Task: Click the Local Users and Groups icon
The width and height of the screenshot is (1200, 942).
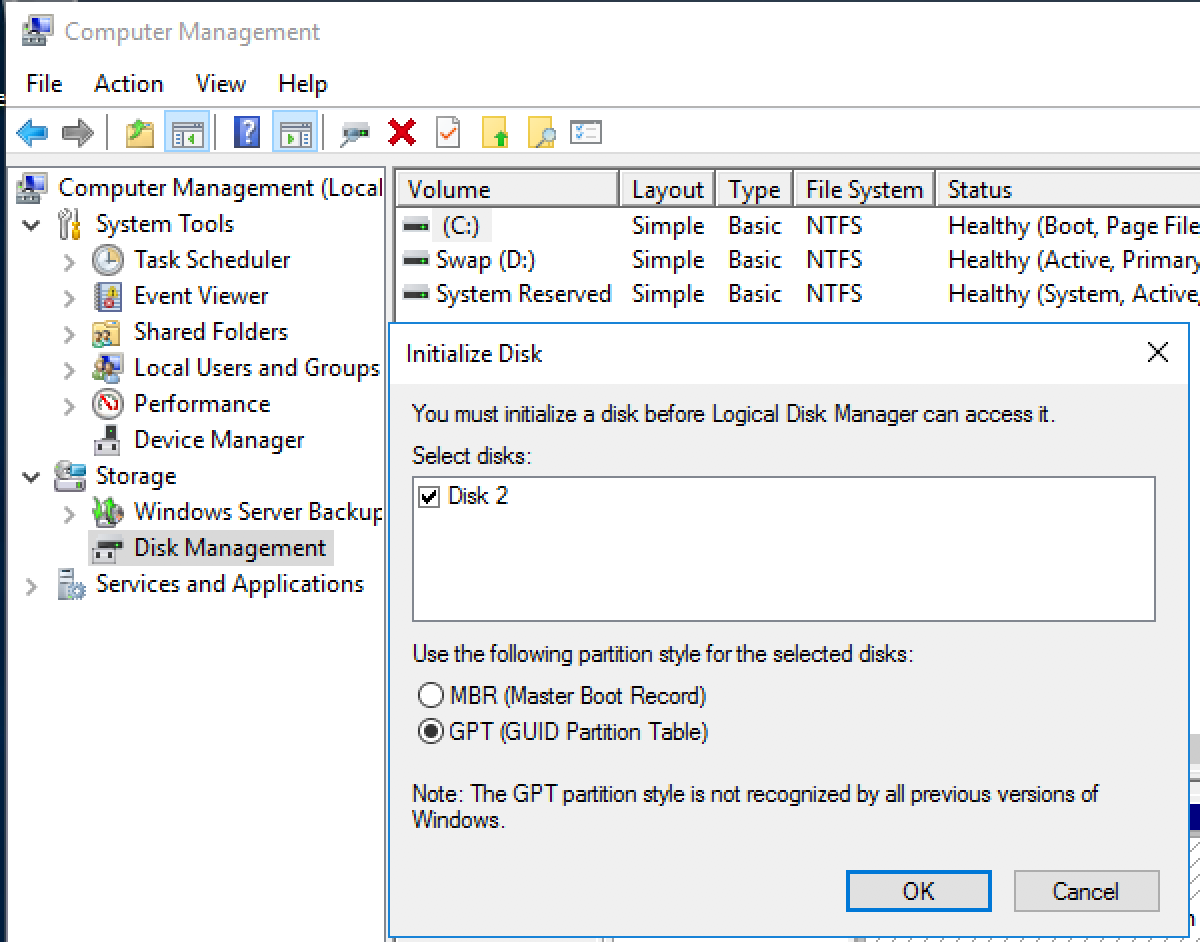Action: click(x=107, y=368)
